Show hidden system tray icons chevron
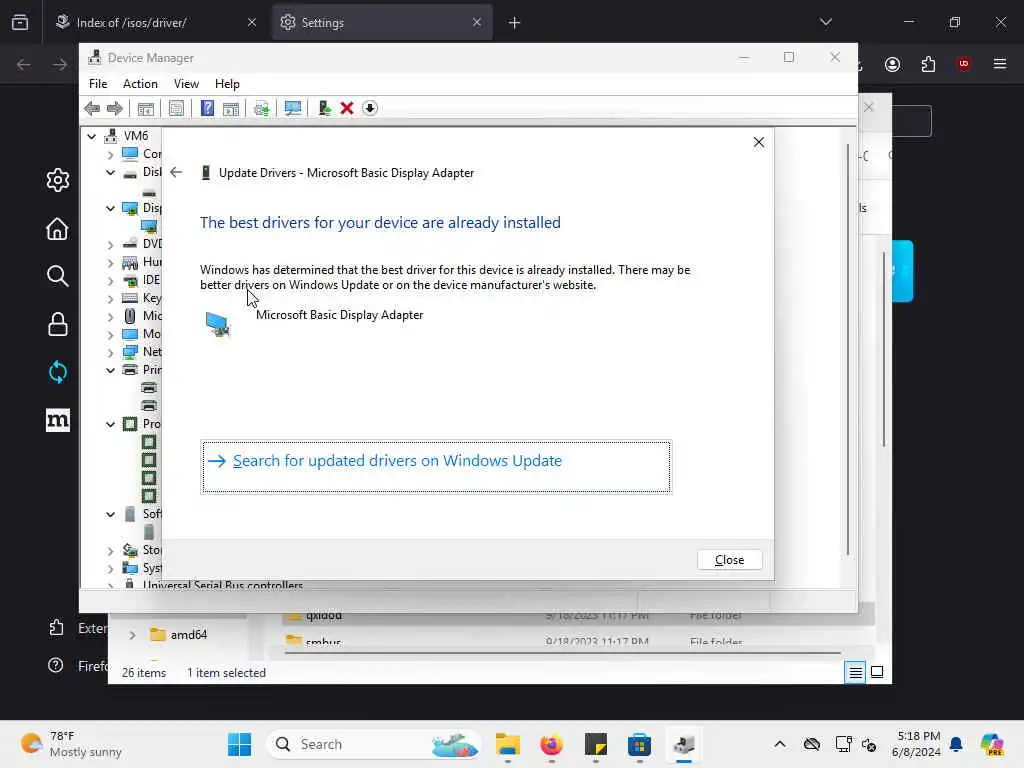 click(x=780, y=744)
